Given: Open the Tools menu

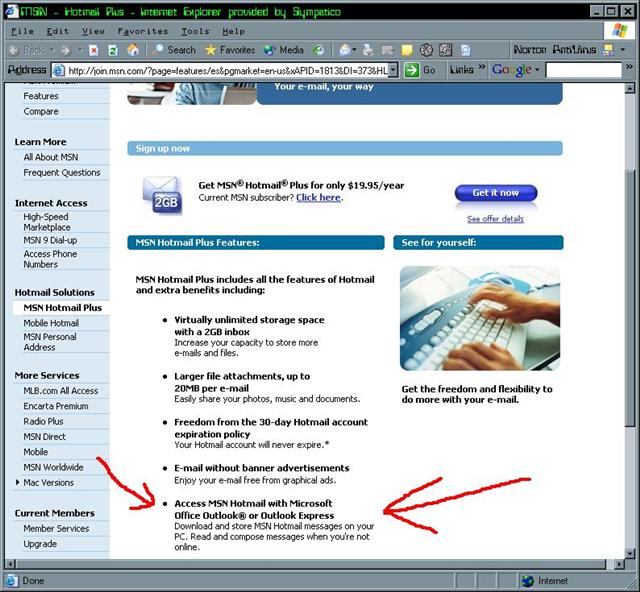Looking at the screenshot, I should [195, 31].
